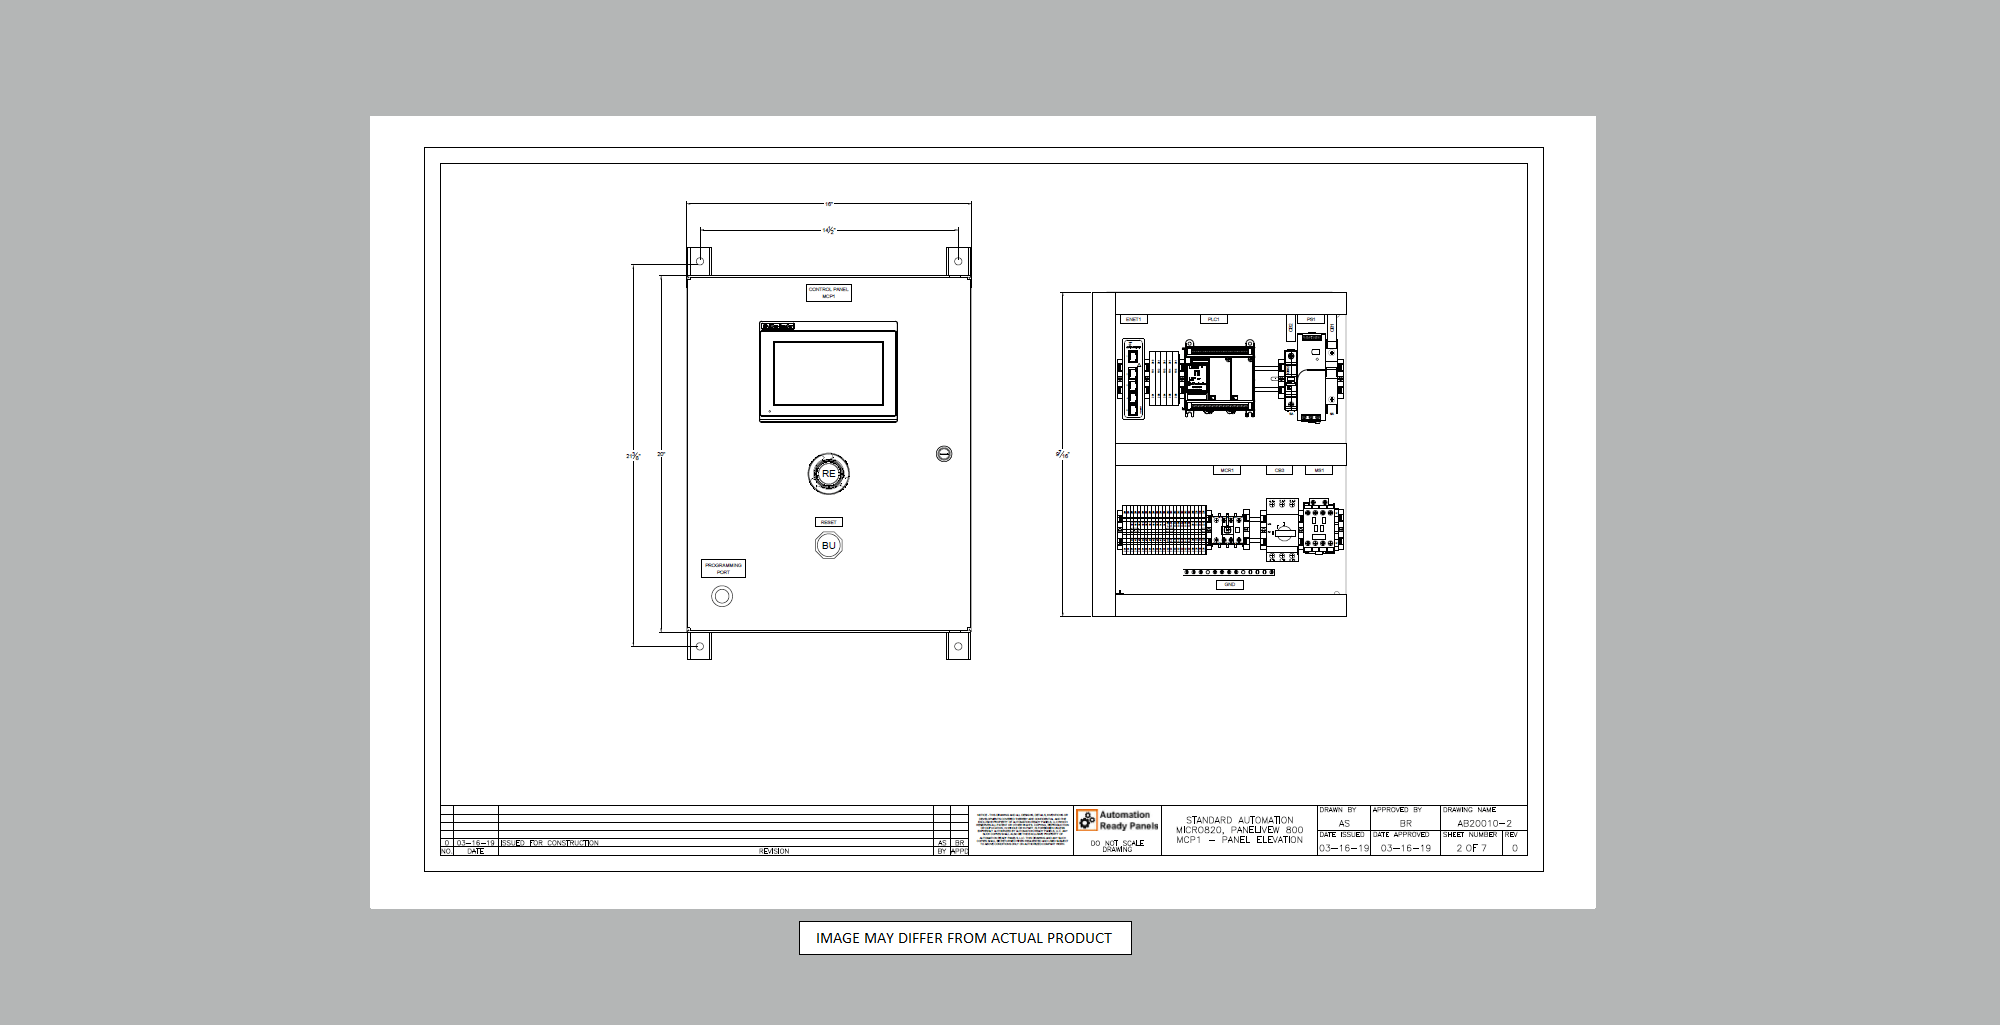Click the CONTROL PANEL MCP1 nameplate
Image resolution: width=2000 pixels, height=1025 pixels.
click(x=828, y=292)
